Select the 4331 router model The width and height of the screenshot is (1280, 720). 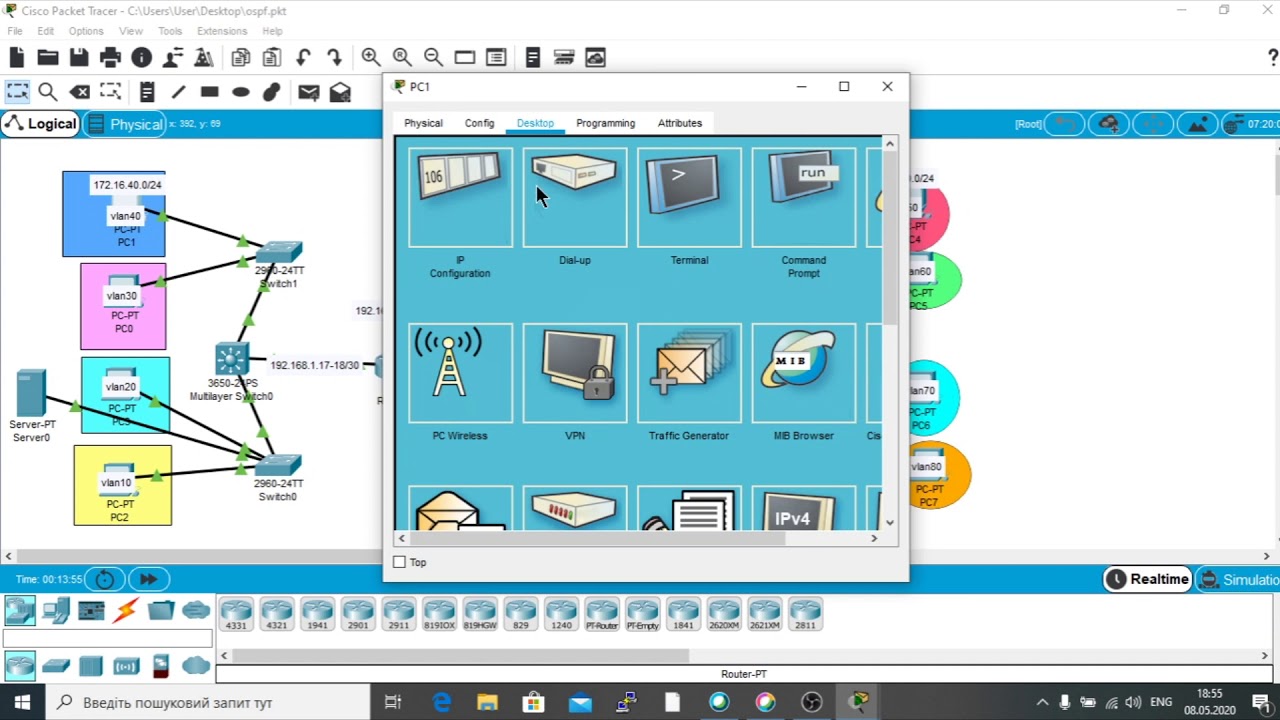click(x=236, y=615)
